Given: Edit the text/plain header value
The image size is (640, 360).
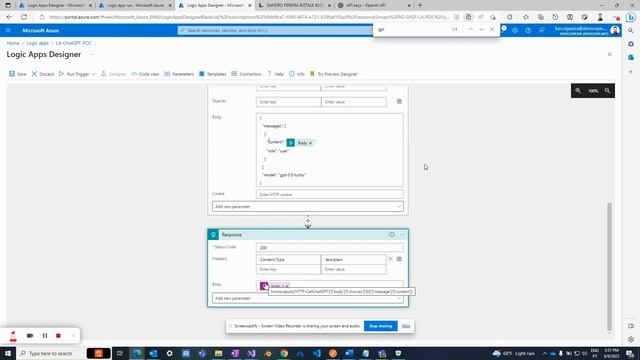Looking at the screenshot, I should click(x=353, y=259).
